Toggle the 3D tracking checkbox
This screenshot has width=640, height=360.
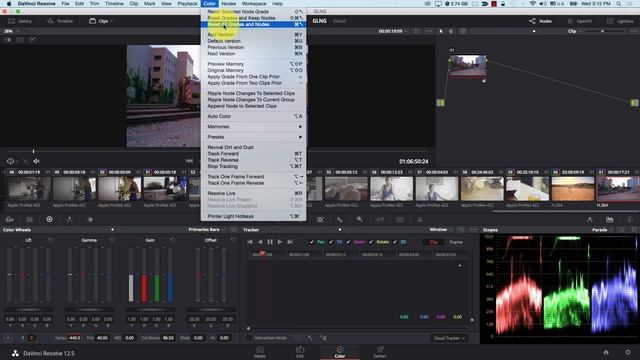[x=395, y=242]
